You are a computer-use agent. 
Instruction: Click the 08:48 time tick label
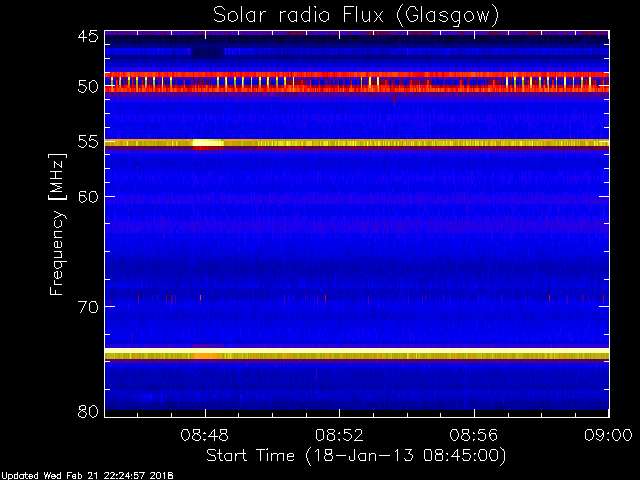coord(204,435)
